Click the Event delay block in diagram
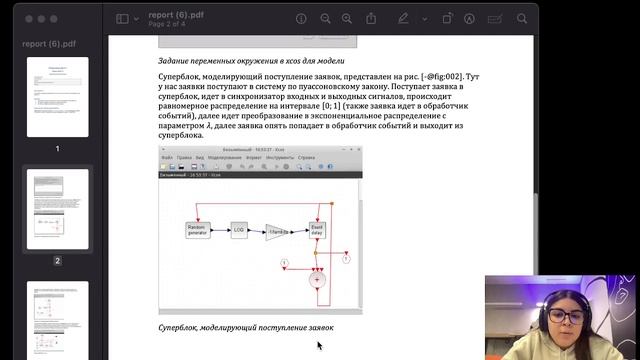The image size is (640, 360). coord(317,230)
